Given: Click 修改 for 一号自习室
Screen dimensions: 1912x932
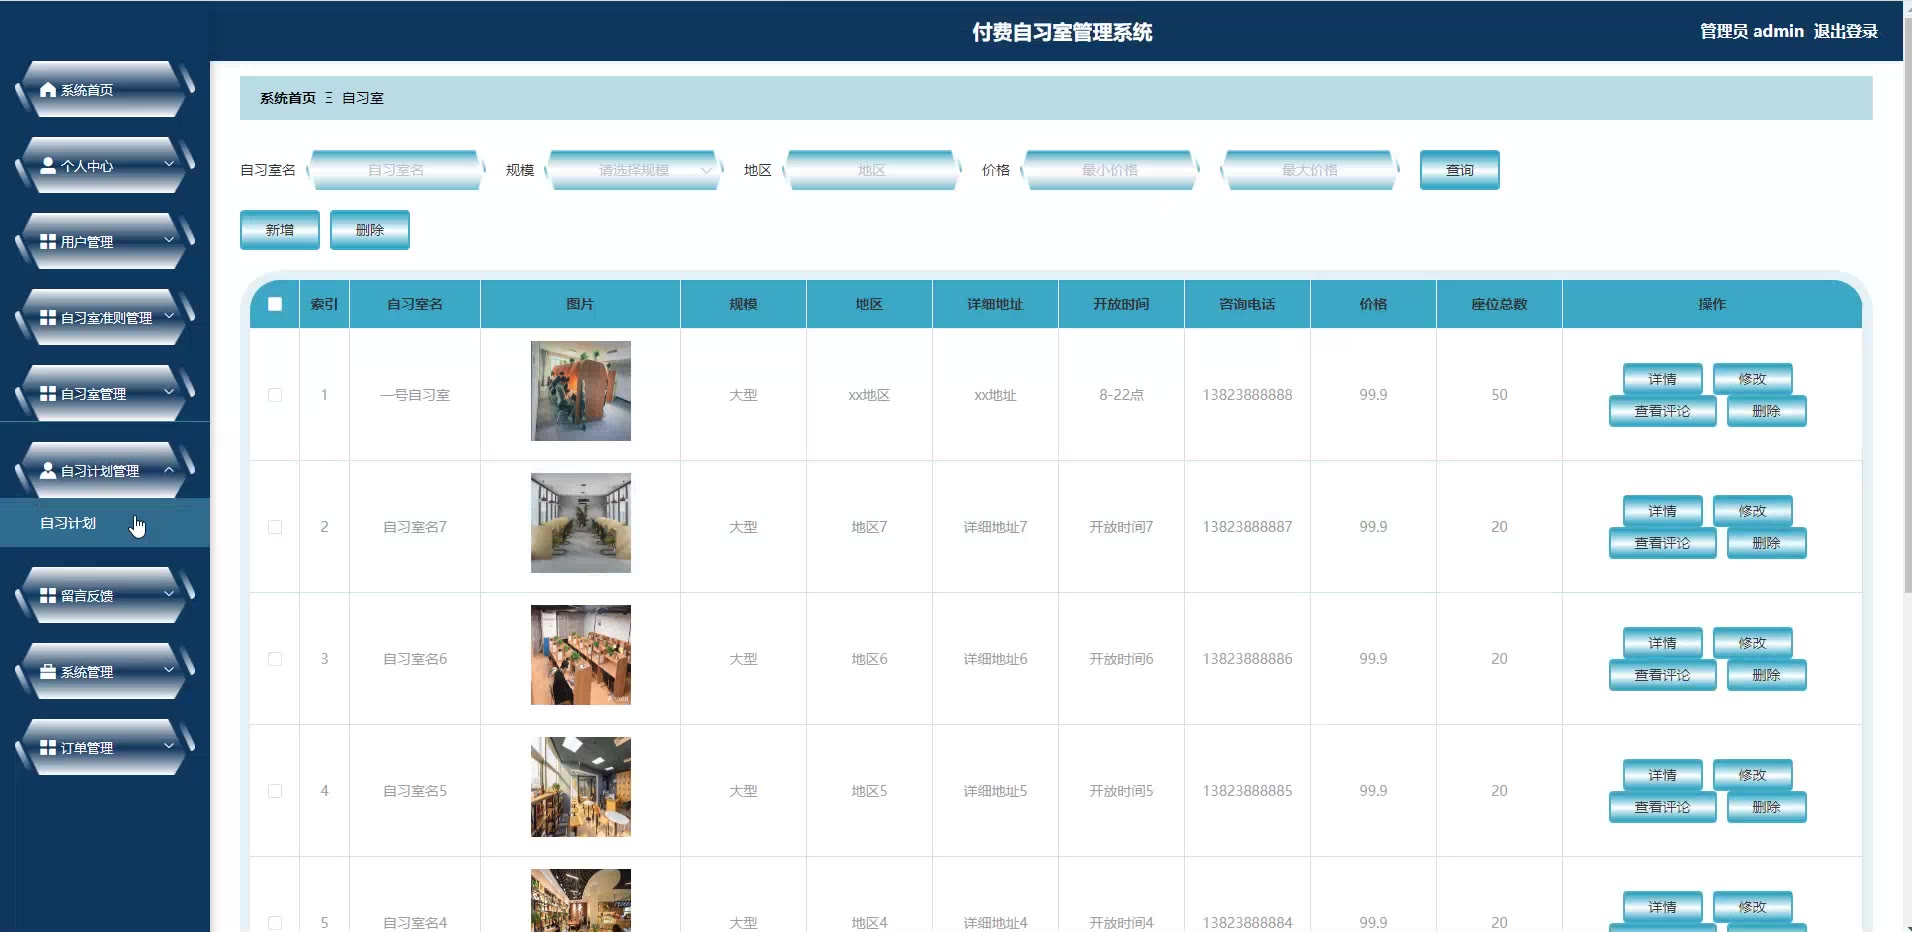Looking at the screenshot, I should coord(1753,379).
